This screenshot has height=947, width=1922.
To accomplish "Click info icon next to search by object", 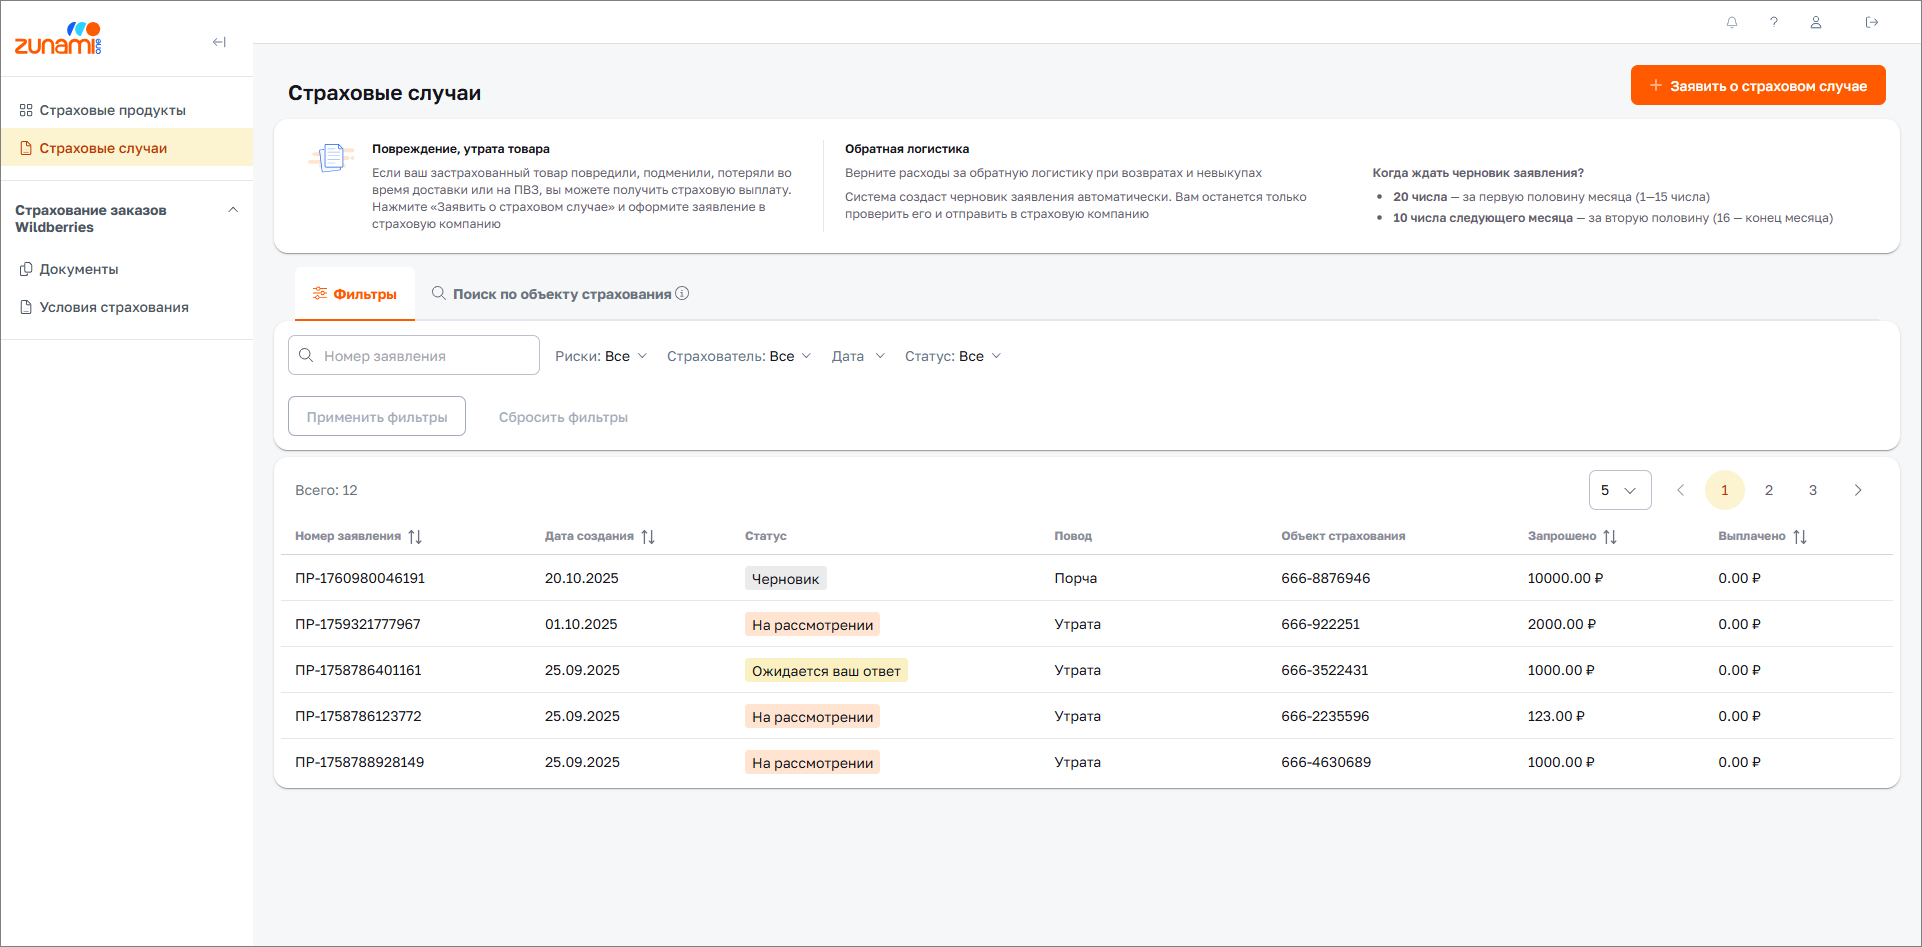I will tap(682, 294).
